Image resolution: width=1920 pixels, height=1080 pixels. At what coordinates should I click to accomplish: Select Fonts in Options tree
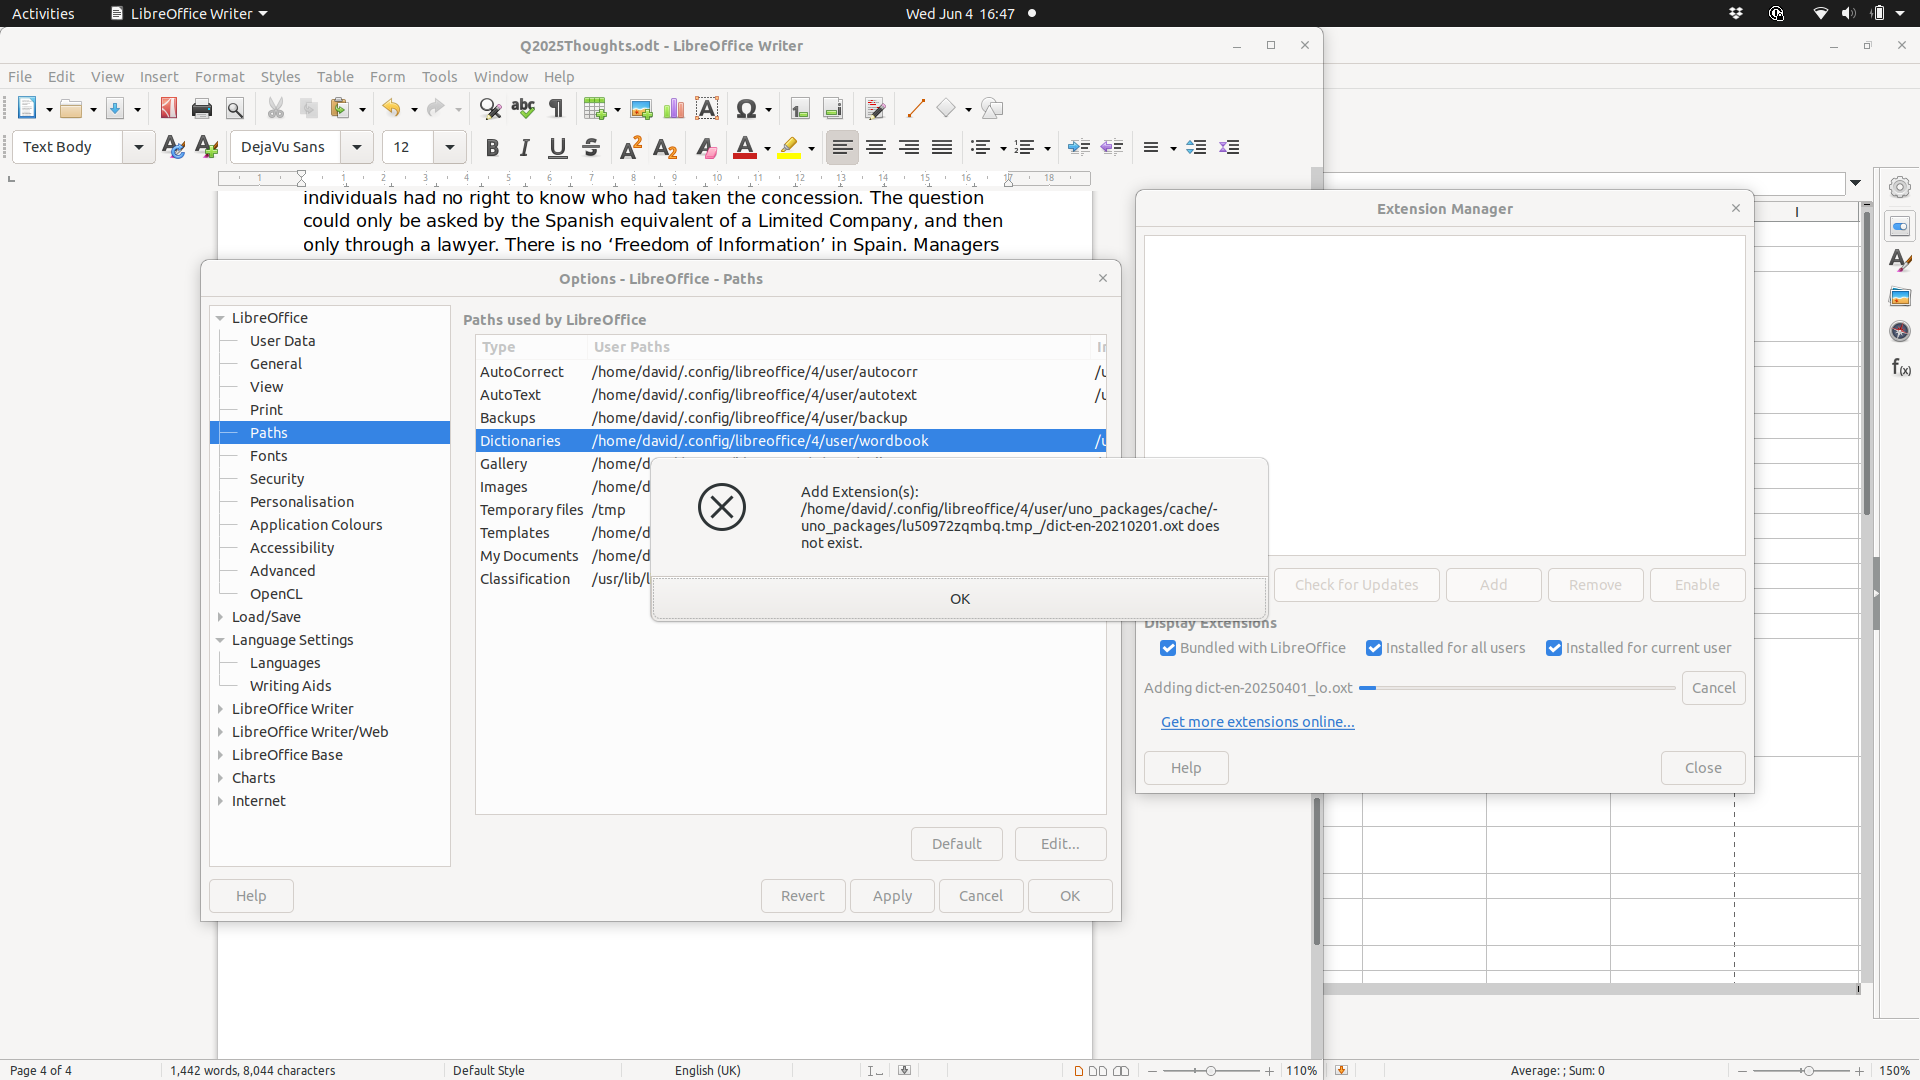tap(268, 456)
